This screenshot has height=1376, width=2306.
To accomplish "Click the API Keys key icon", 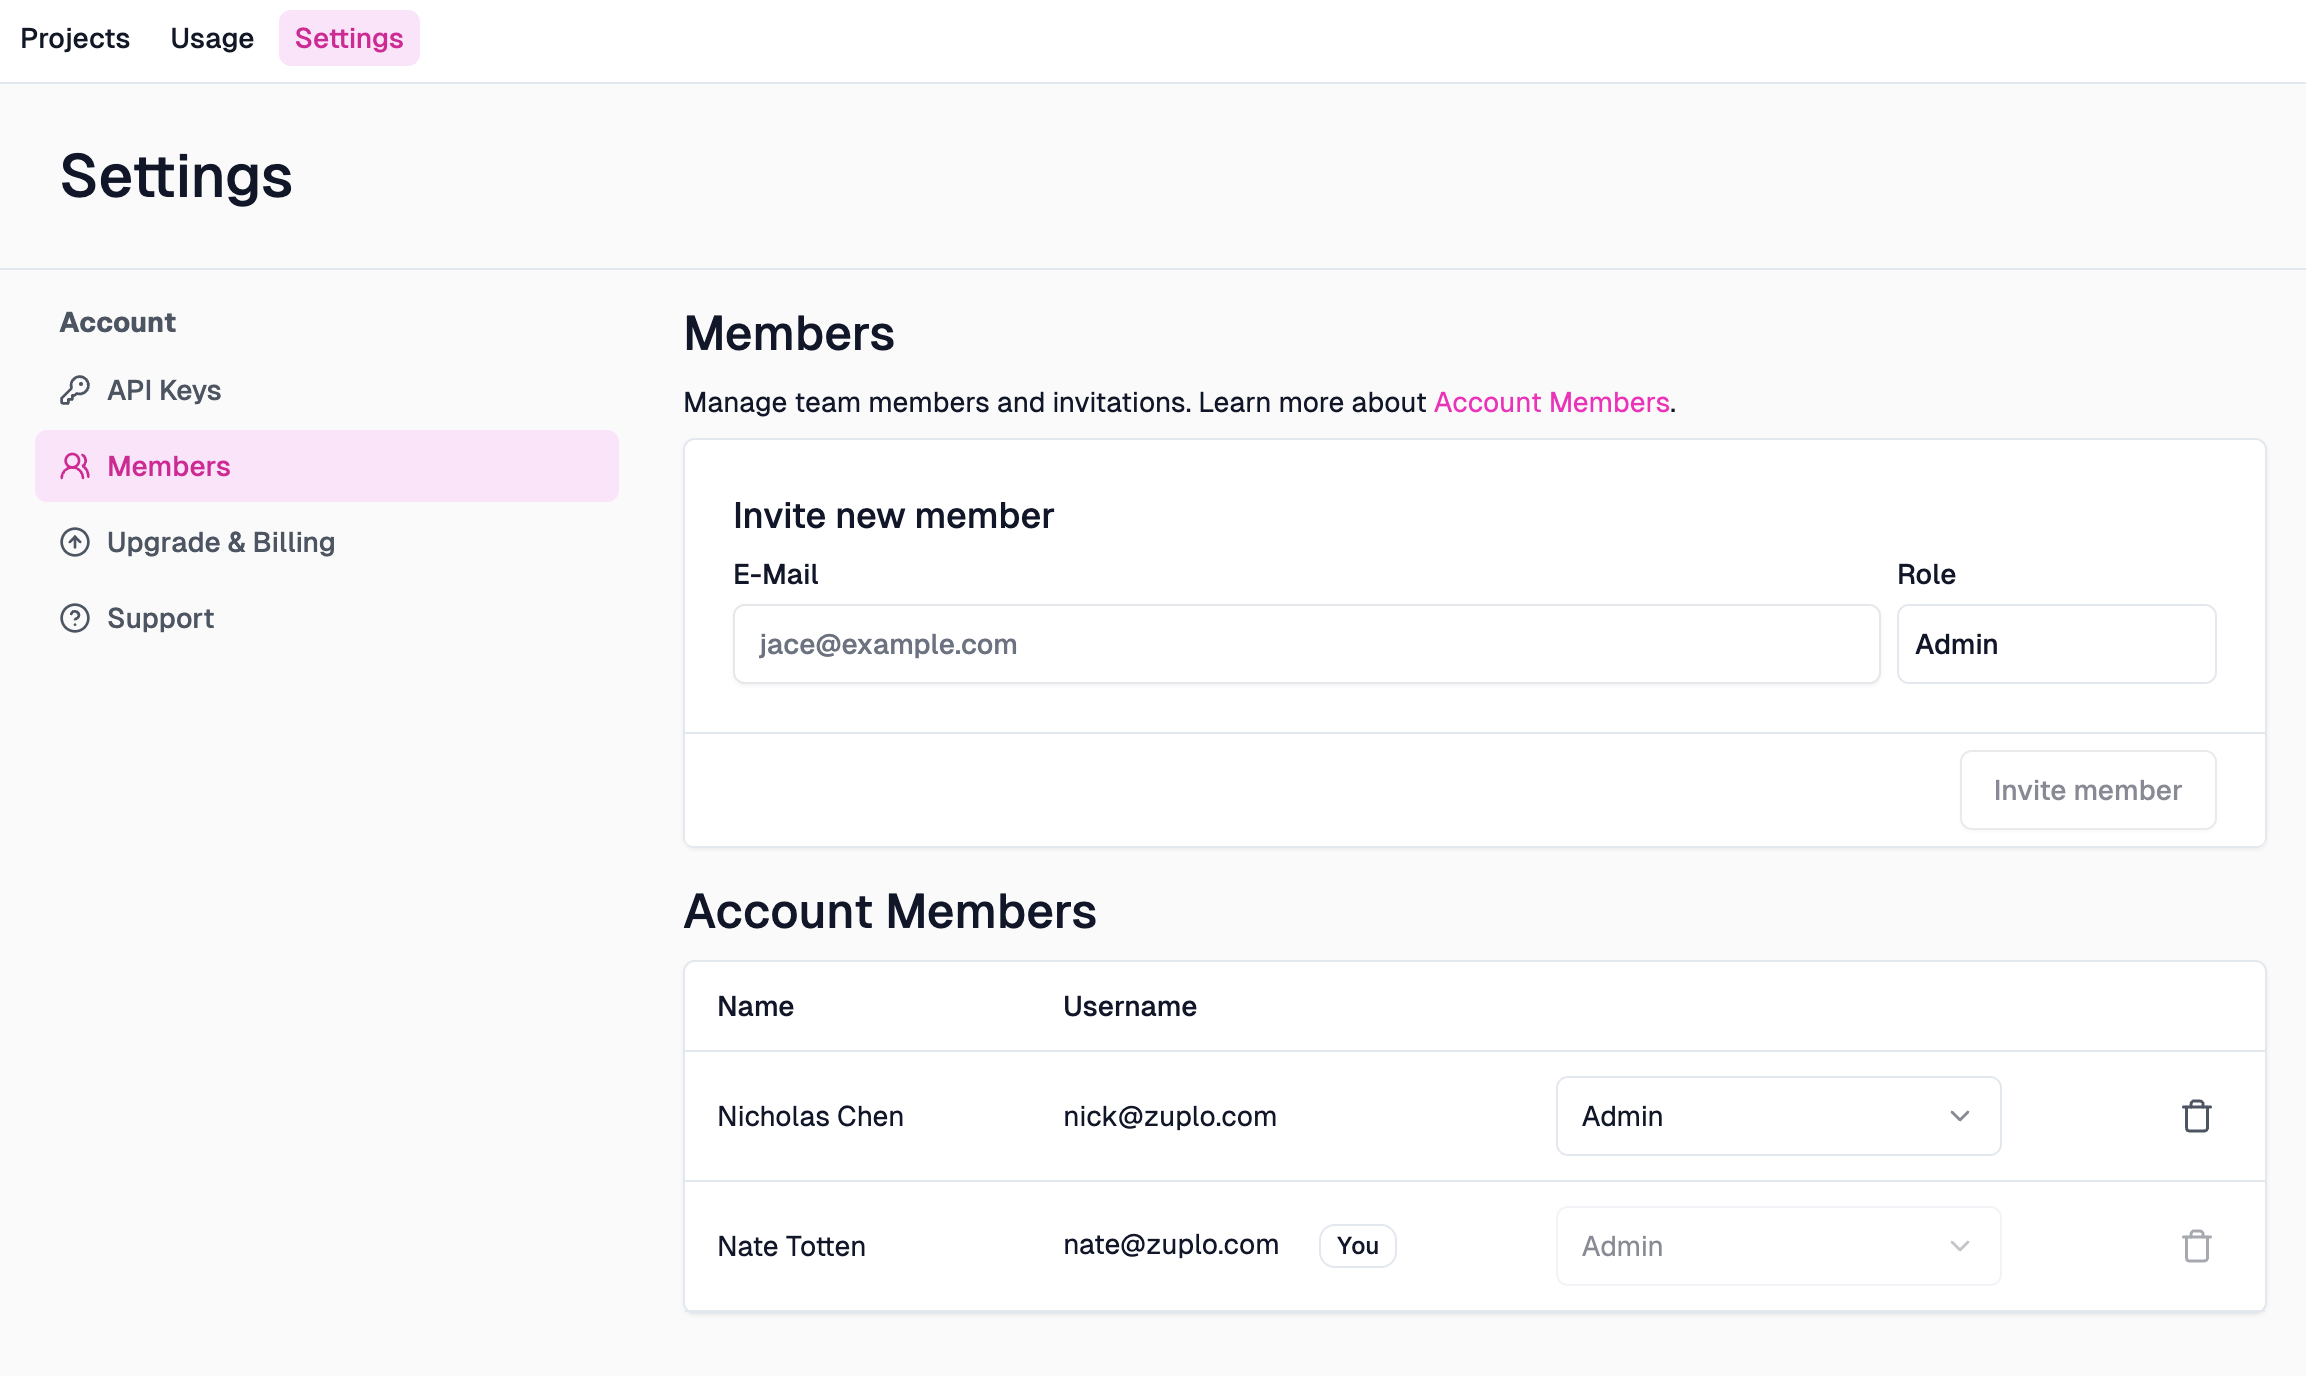I will click(75, 390).
